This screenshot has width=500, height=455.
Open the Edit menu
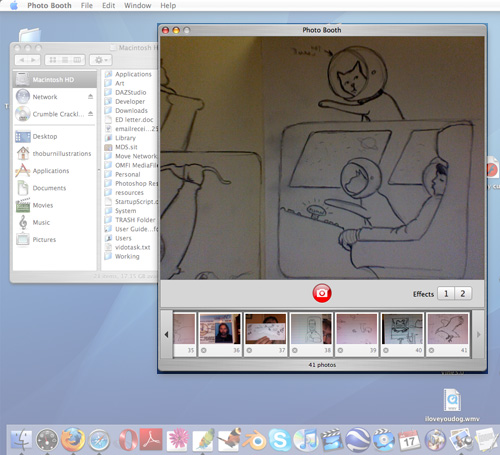[109, 5]
